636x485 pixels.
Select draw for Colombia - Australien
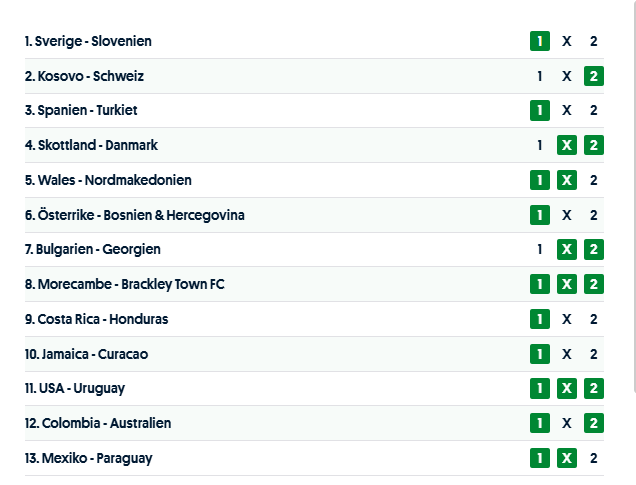pyautogui.click(x=567, y=423)
